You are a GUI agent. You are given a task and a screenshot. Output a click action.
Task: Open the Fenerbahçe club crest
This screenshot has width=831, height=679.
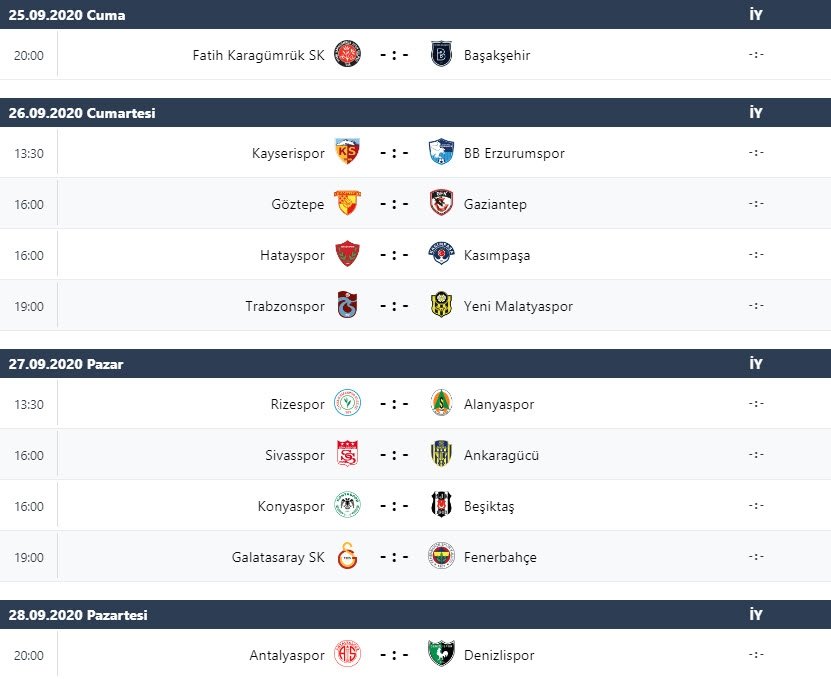click(440, 556)
